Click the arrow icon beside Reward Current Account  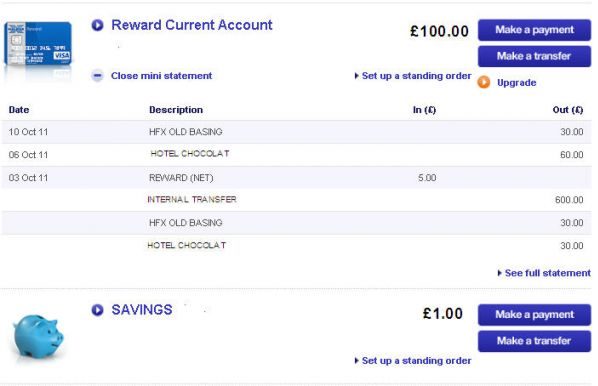pos(97,25)
